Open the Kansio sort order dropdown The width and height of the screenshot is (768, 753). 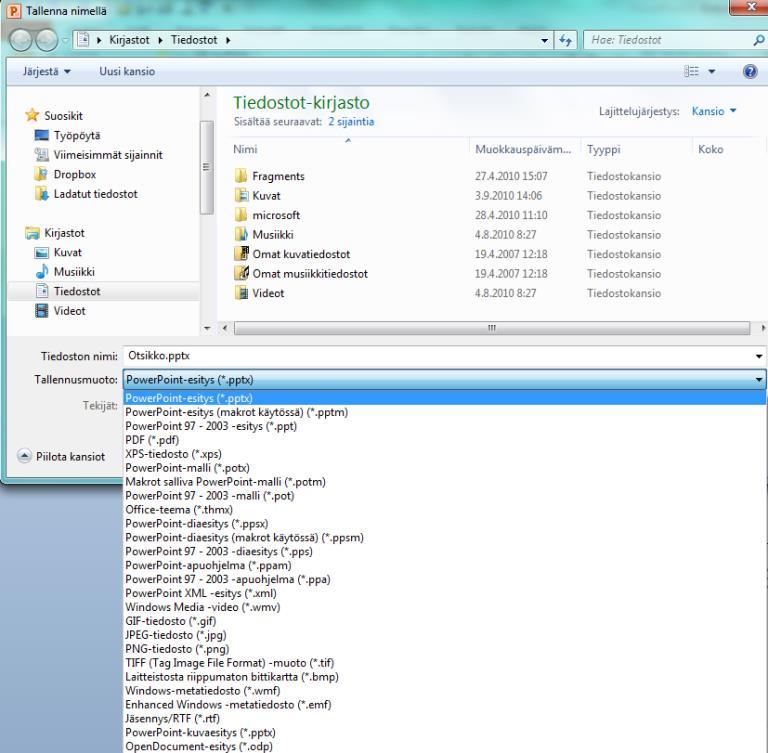coord(714,111)
